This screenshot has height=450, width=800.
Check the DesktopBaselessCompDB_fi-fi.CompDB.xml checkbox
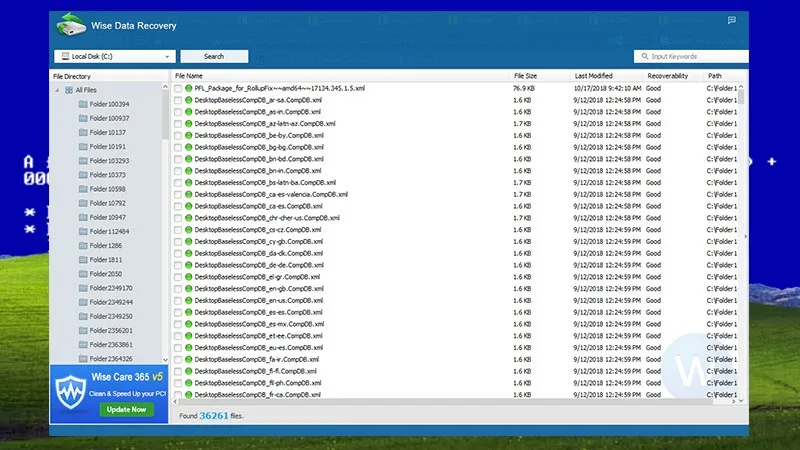(178, 371)
